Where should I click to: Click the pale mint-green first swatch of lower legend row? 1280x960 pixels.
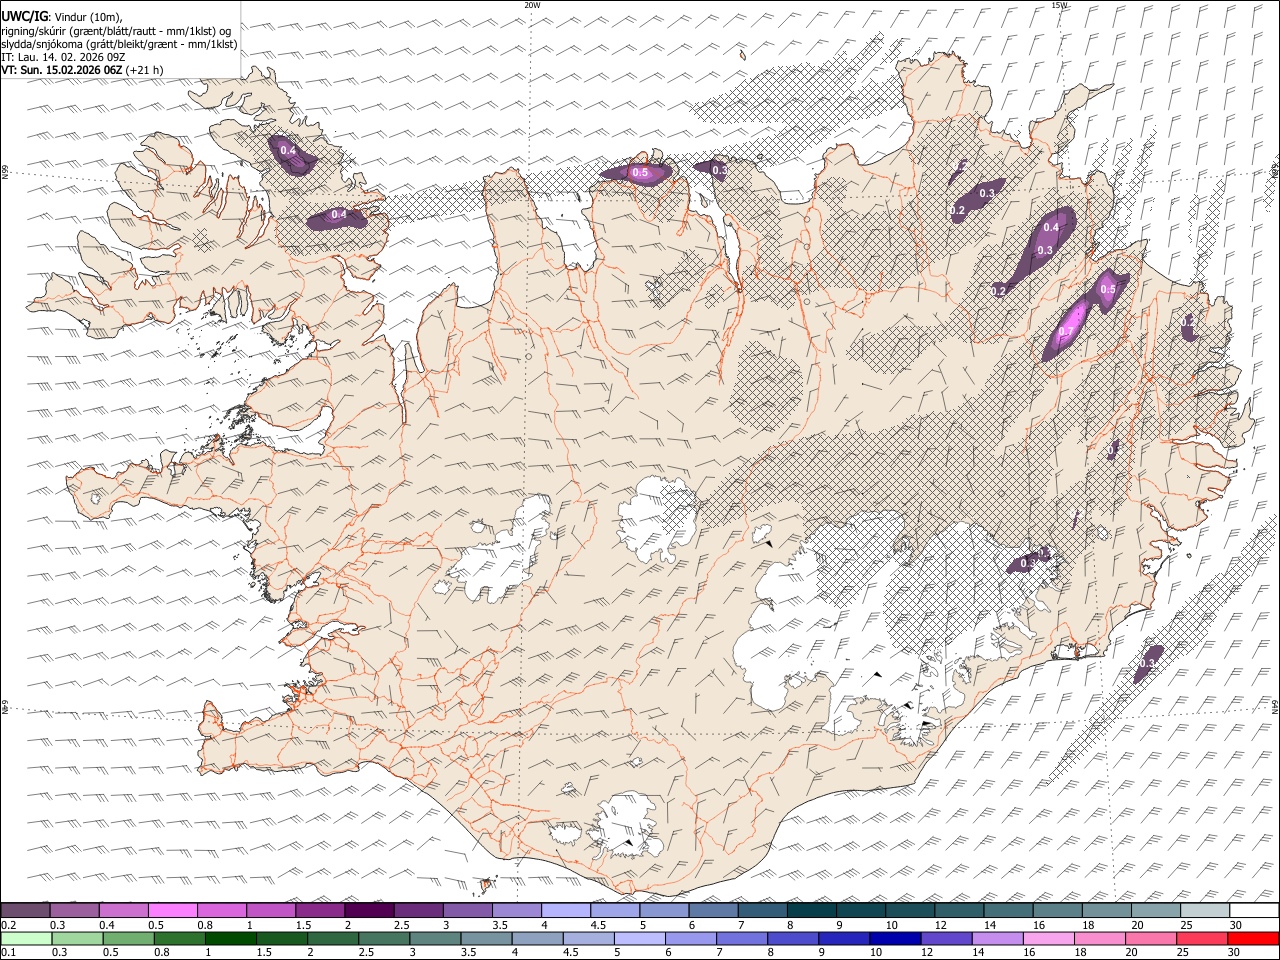[27, 939]
